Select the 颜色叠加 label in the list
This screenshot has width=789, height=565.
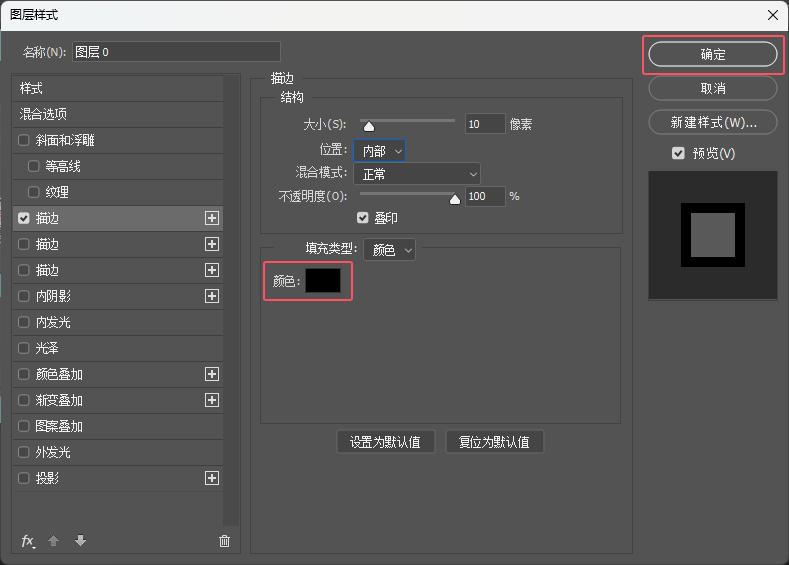[x=59, y=374]
